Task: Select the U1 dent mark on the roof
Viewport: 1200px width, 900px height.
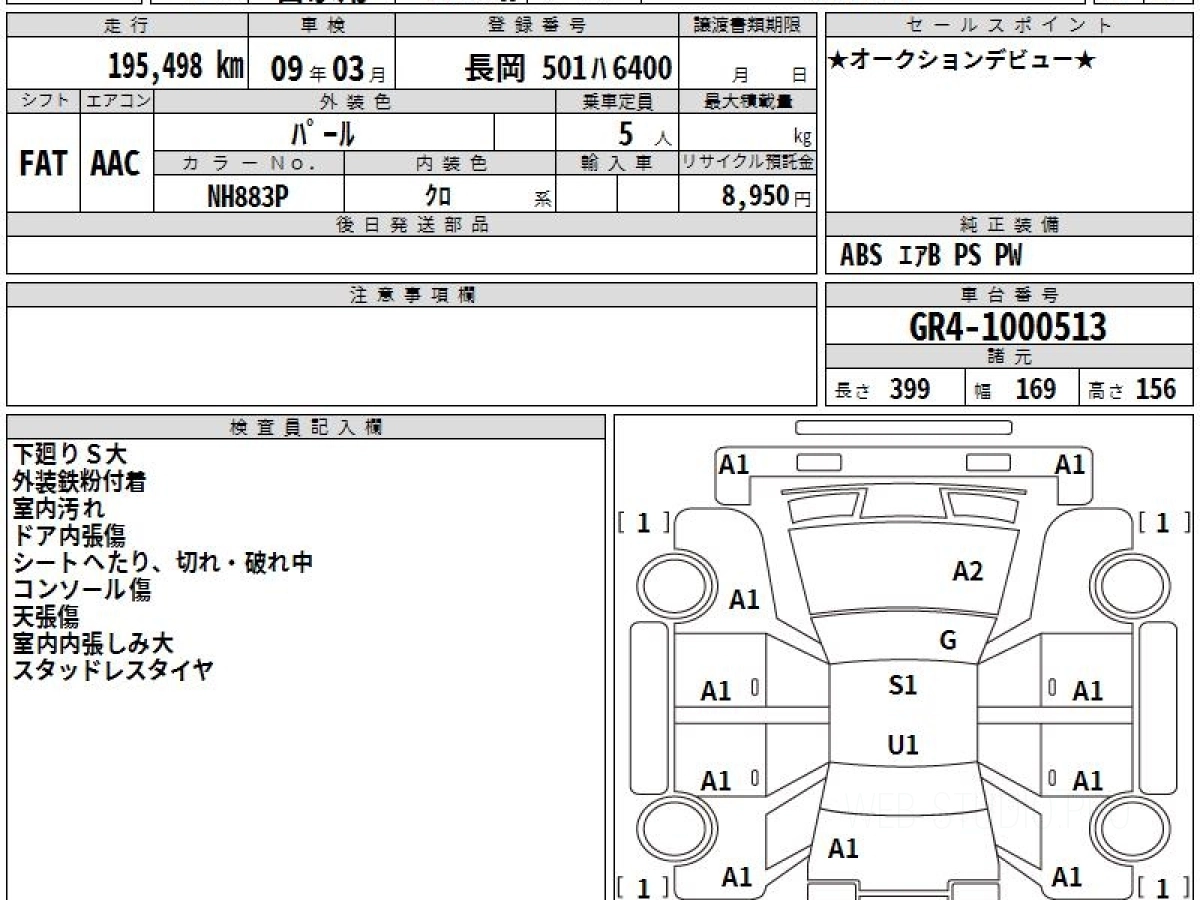Action: pyautogui.click(x=902, y=745)
